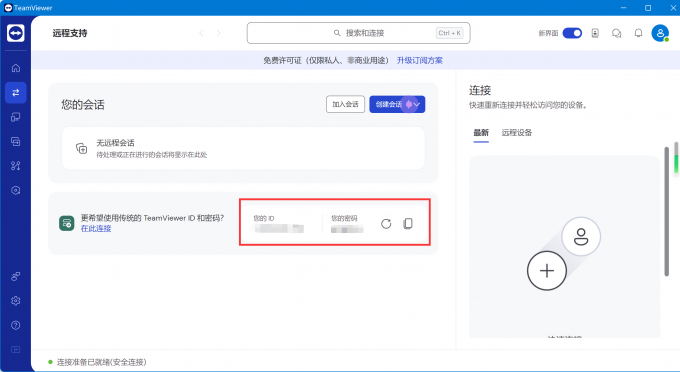
Task: Copy ID and password with clipboard icon
Action: click(x=408, y=223)
